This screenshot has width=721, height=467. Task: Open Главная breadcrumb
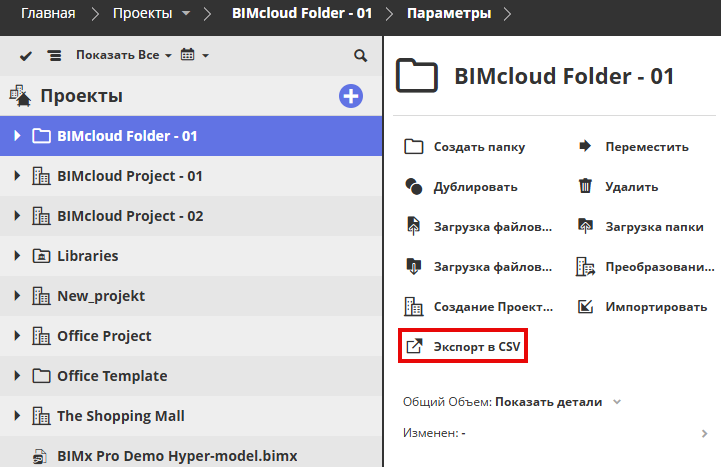(48, 13)
